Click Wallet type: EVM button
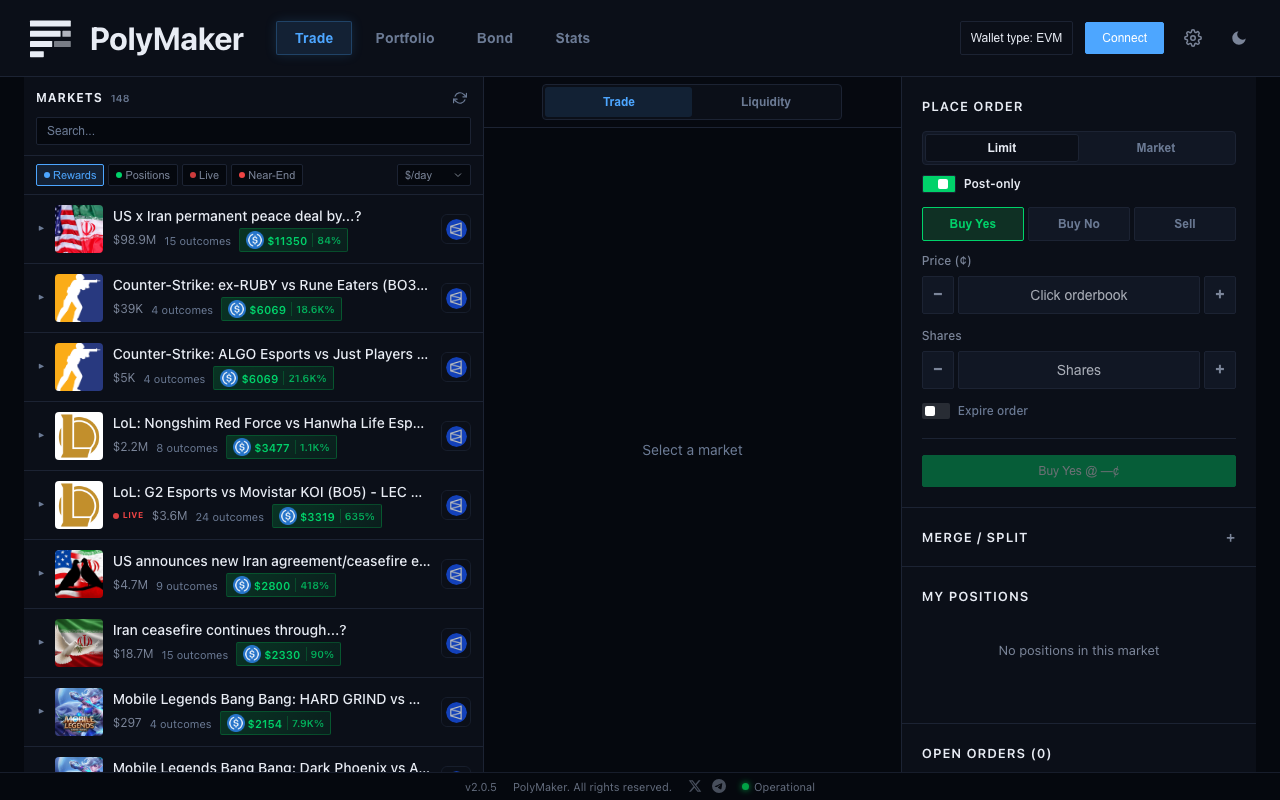1280x800 pixels. pos(1016,38)
